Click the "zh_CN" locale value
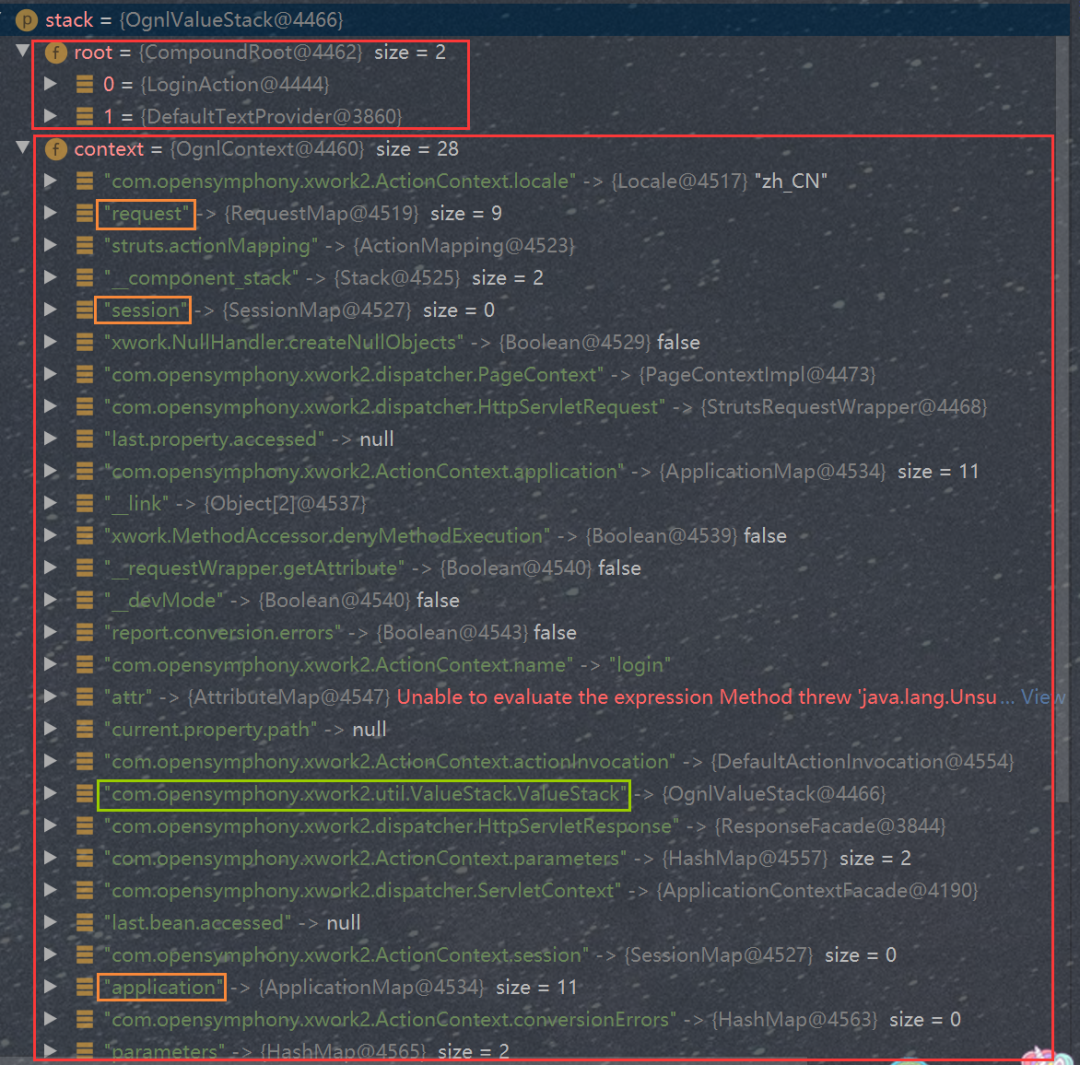Image resolution: width=1080 pixels, height=1065 pixels. (x=791, y=181)
